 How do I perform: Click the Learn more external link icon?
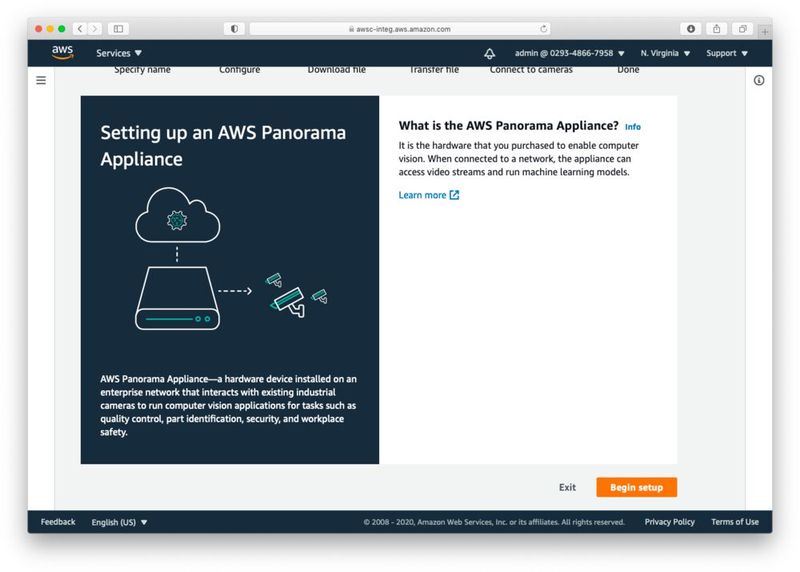point(454,195)
